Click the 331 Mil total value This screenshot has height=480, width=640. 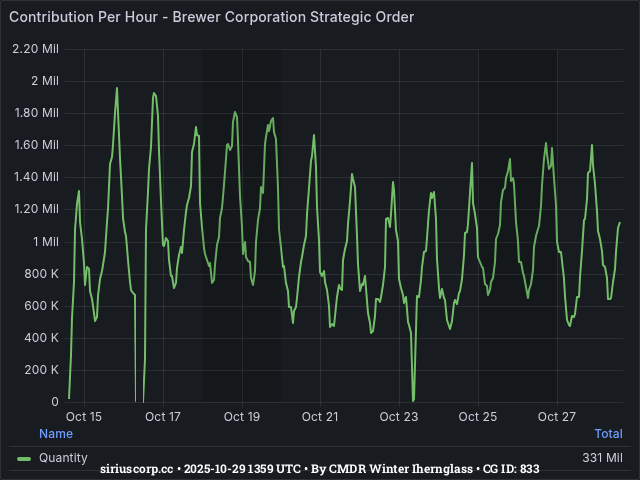(x=602, y=458)
